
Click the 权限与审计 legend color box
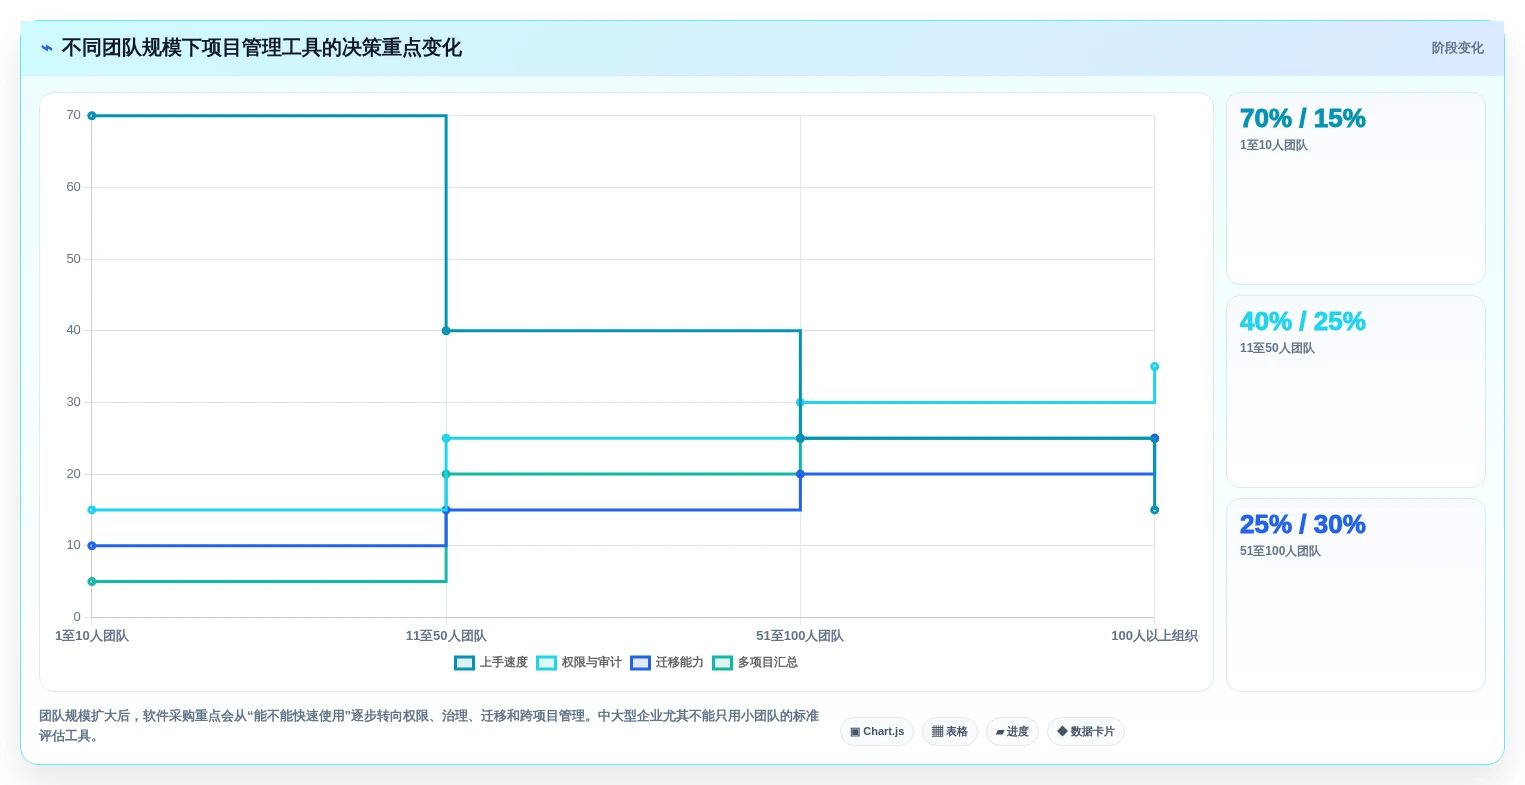[x=546, y=662]
